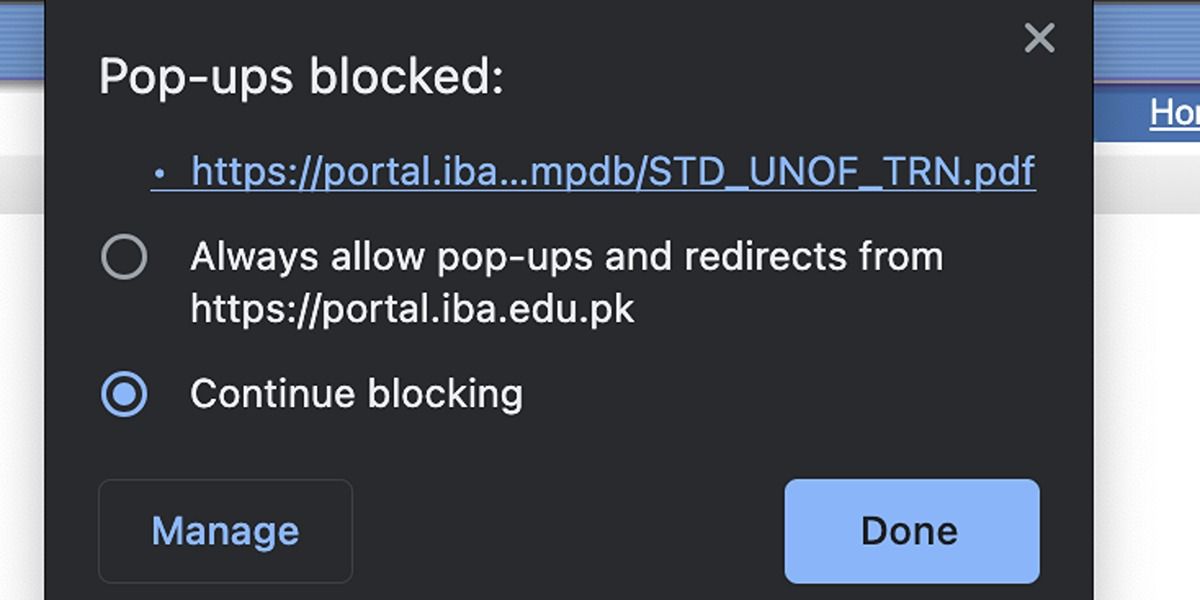1200x600 pixels.
Task: Visit the portal.iba.edu.pk transcript PDF
Action: pyautogui.click(x=614, y=172)
